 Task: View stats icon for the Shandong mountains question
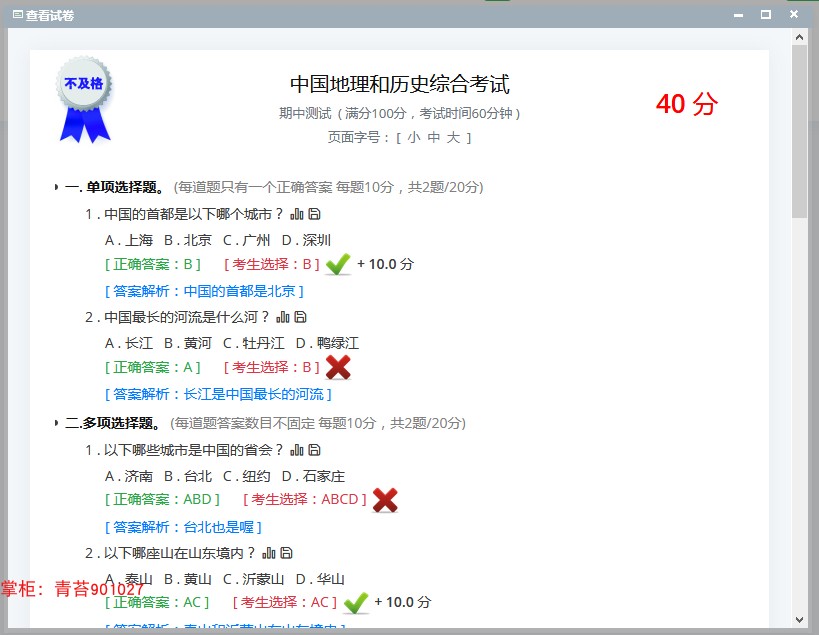(x=268, y=555)
